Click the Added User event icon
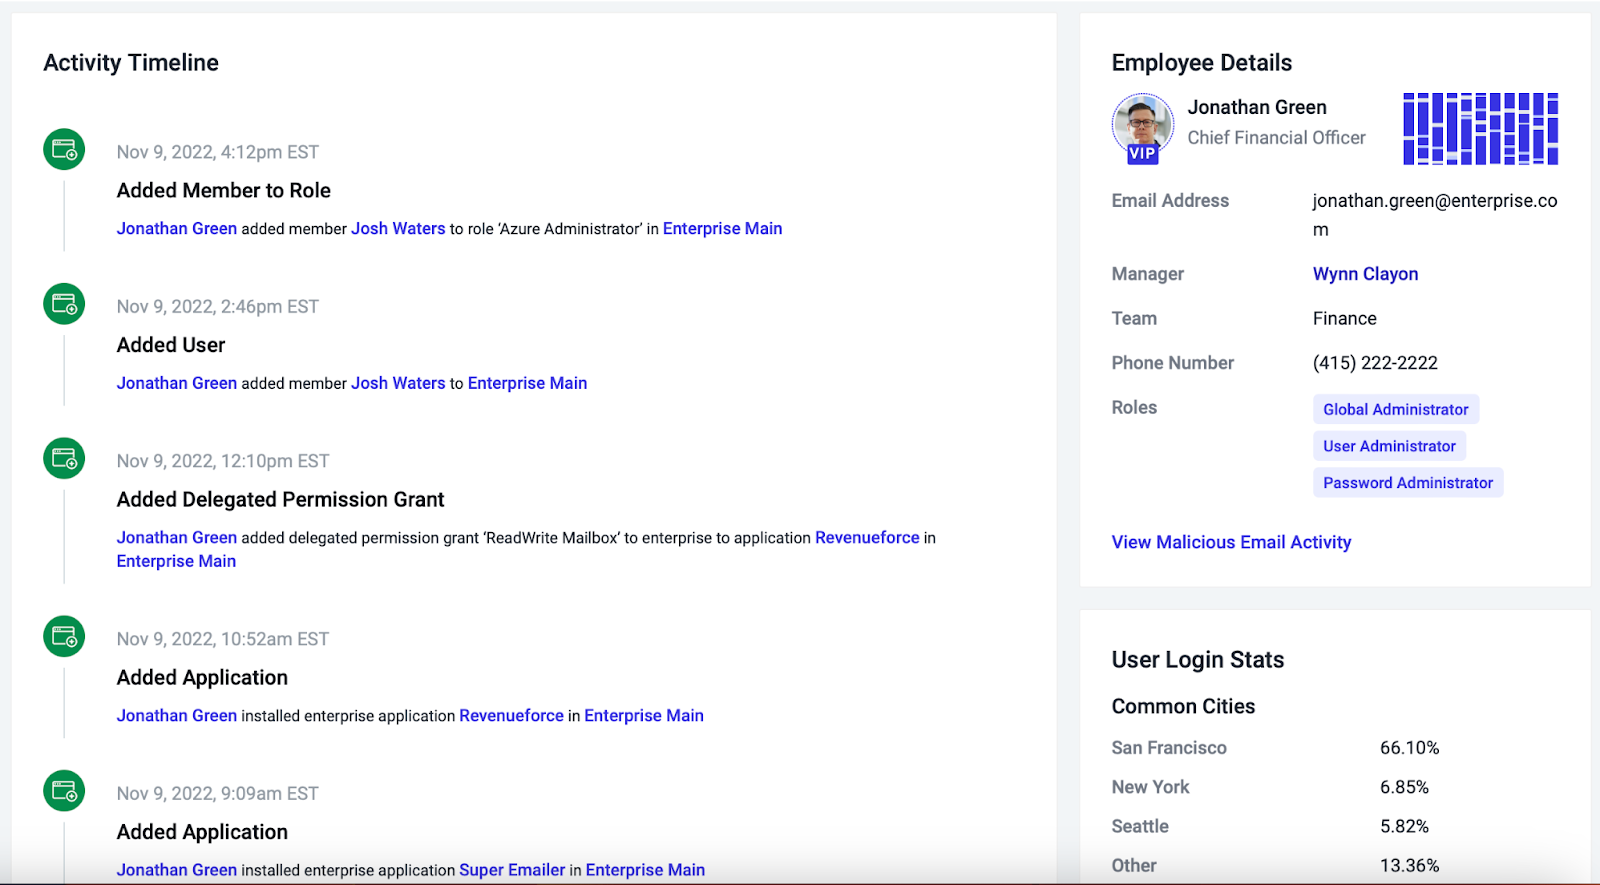This screenshot has width=1600, height=885. pos(64,304)
